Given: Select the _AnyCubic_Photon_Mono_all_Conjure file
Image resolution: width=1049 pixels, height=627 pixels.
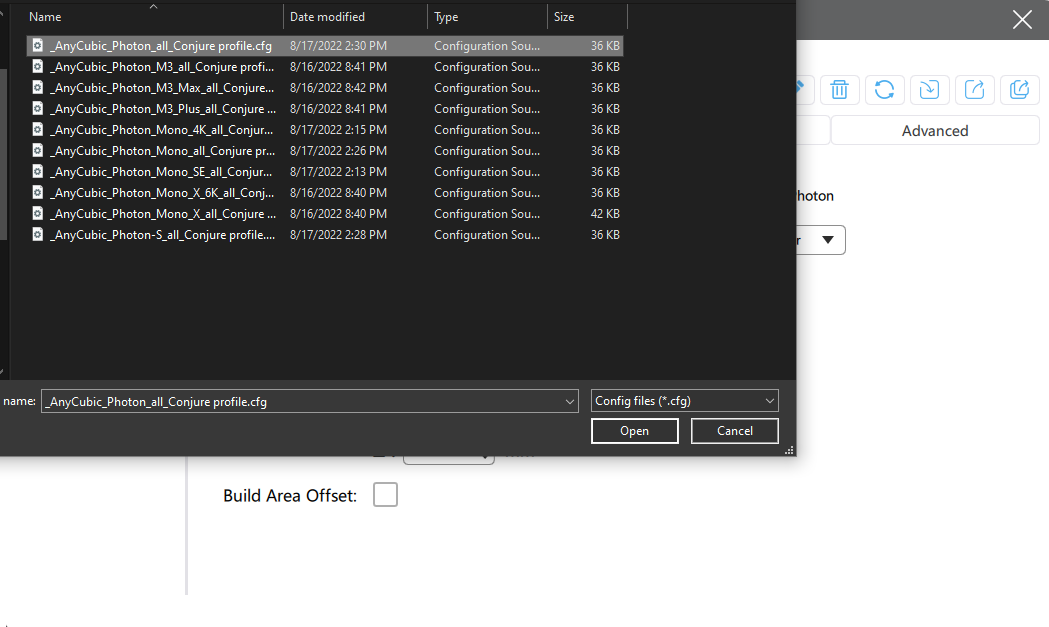Looking at the screenshot, I should click(163, 151).
